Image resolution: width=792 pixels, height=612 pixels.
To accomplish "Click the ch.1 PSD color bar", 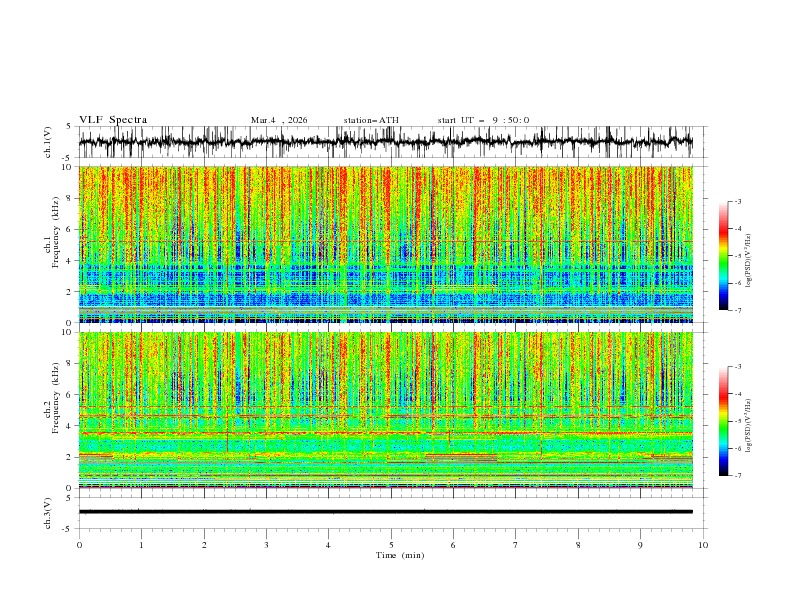I will pyautogui.click(x=723, y=256).
